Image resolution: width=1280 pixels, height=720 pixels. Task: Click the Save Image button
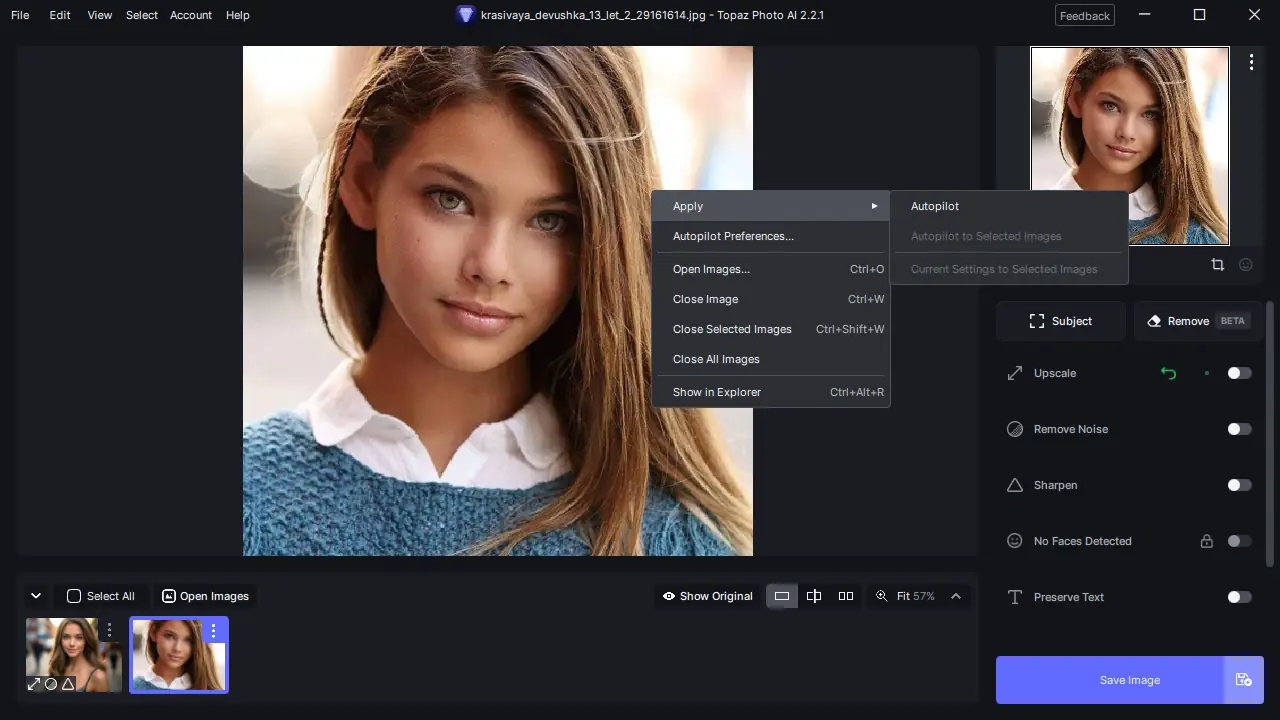[x=1110, y=680]
